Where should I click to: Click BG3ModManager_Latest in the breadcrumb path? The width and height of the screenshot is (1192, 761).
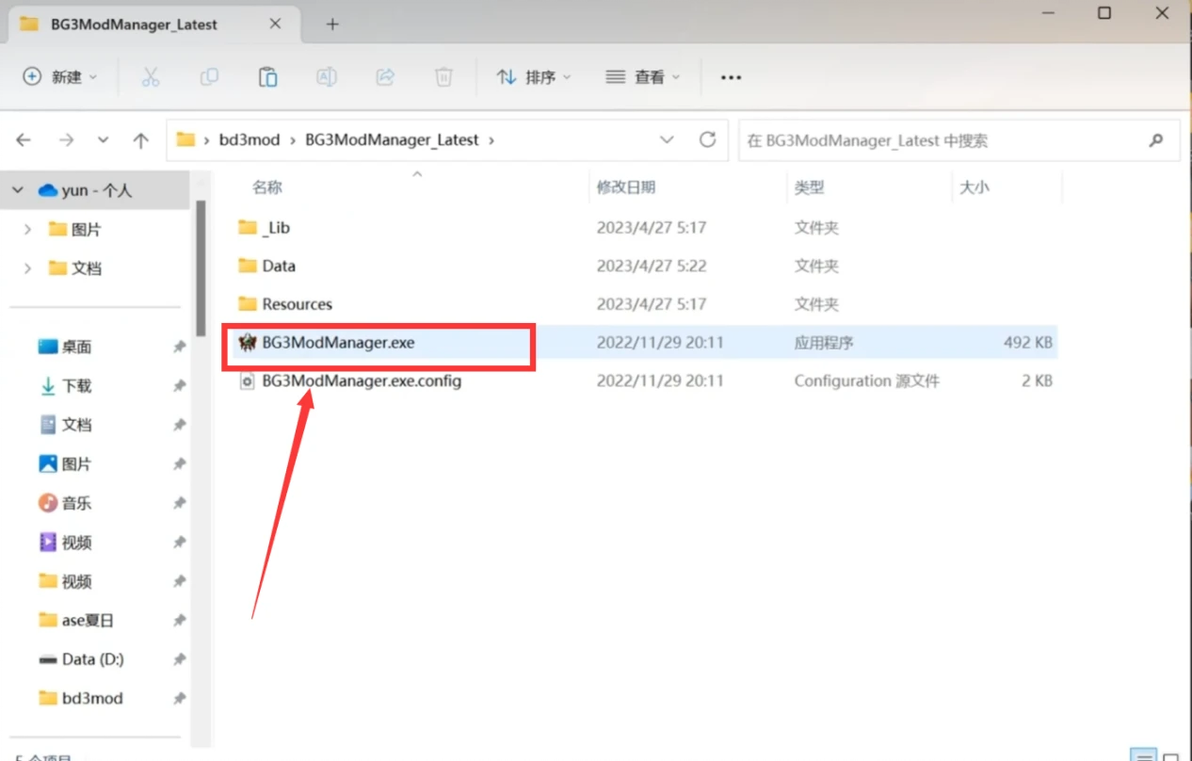392,140
